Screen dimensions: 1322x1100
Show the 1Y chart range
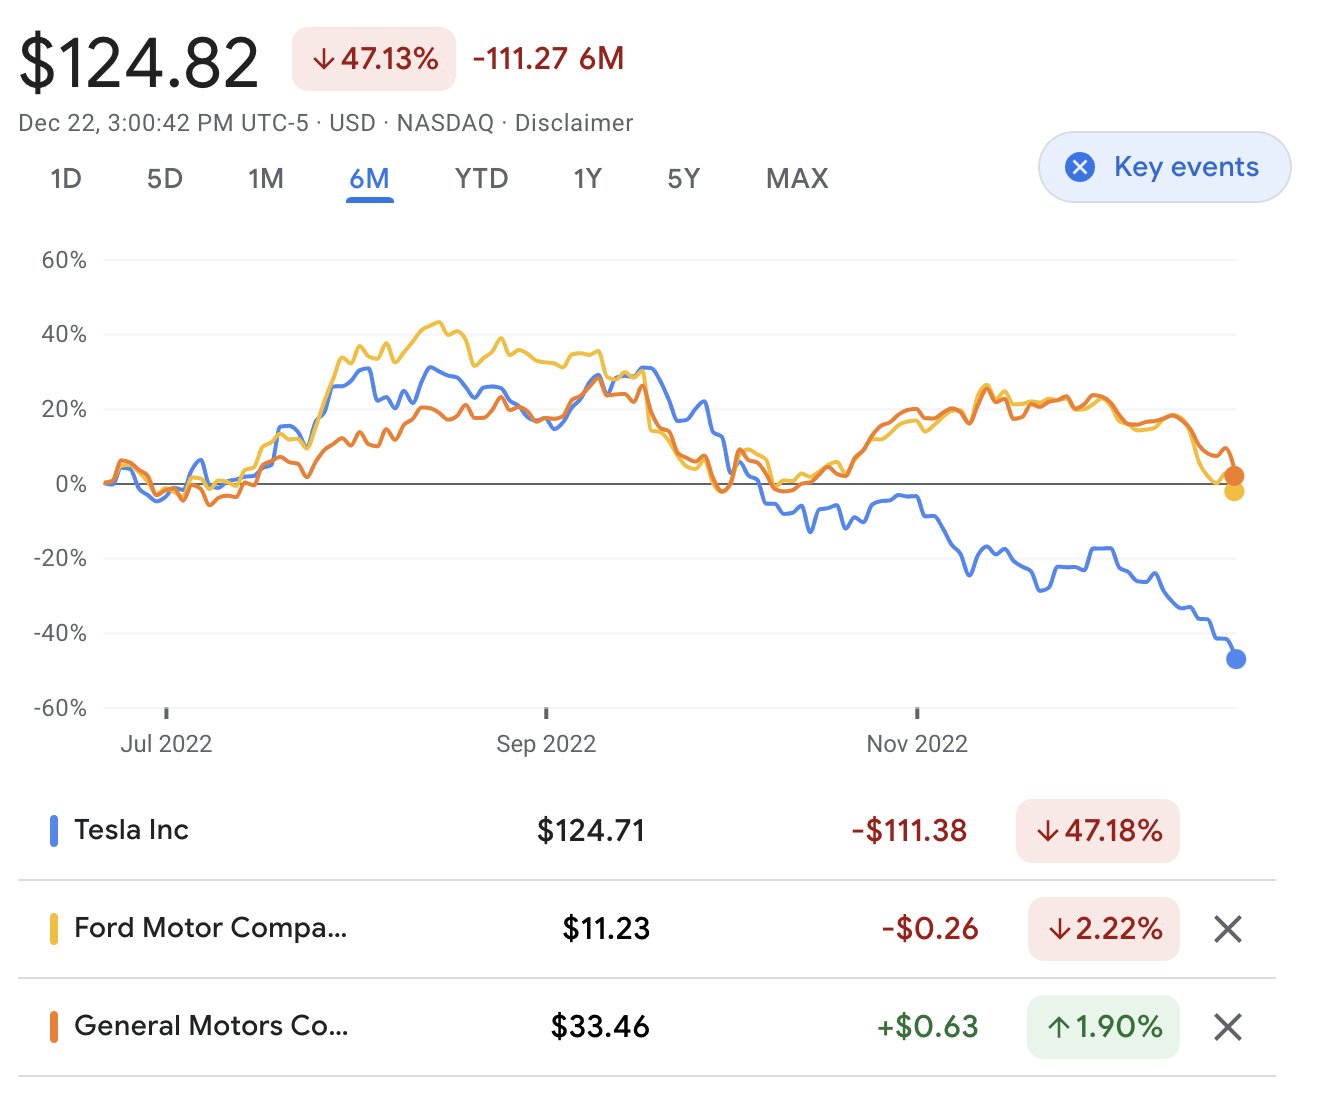(588, 179)
